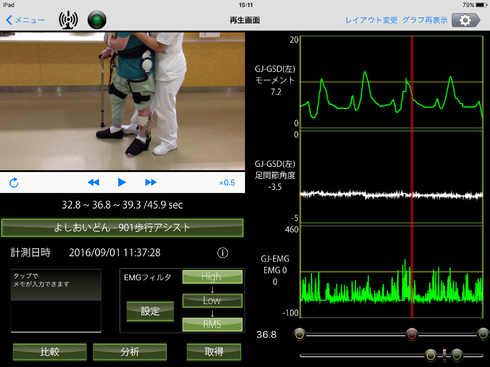
Task: Tap the red current-time slider handle
Action: coord(412,334)
